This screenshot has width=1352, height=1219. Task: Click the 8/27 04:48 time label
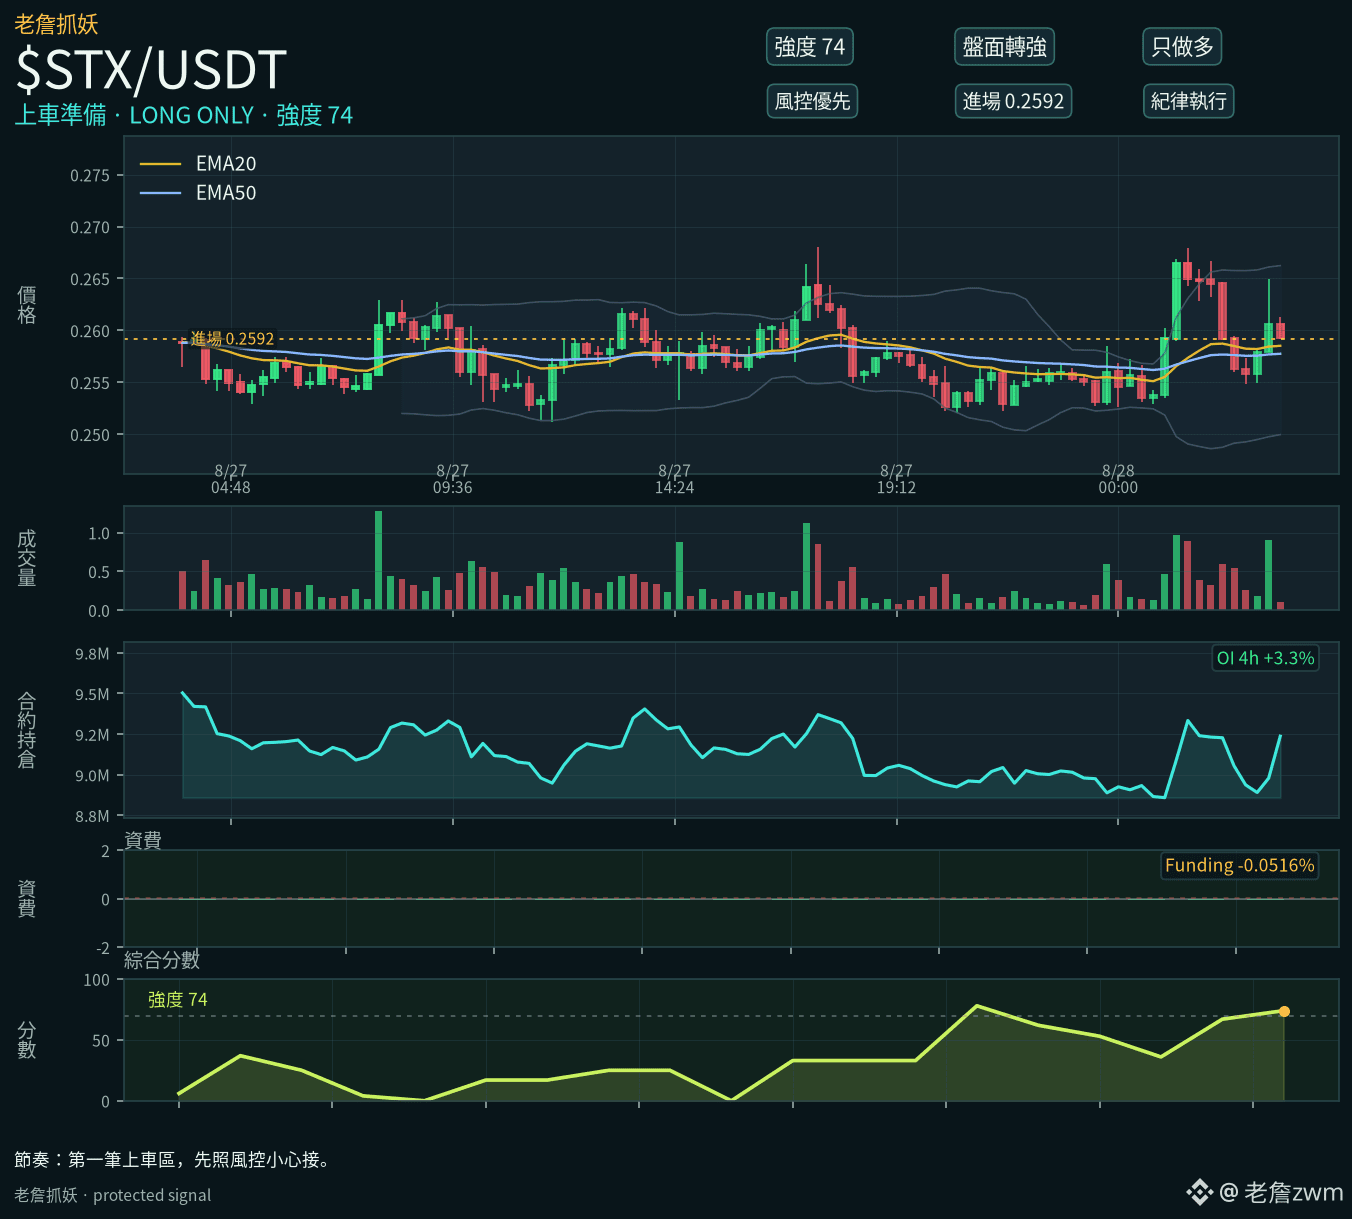[x=231, y=479]
